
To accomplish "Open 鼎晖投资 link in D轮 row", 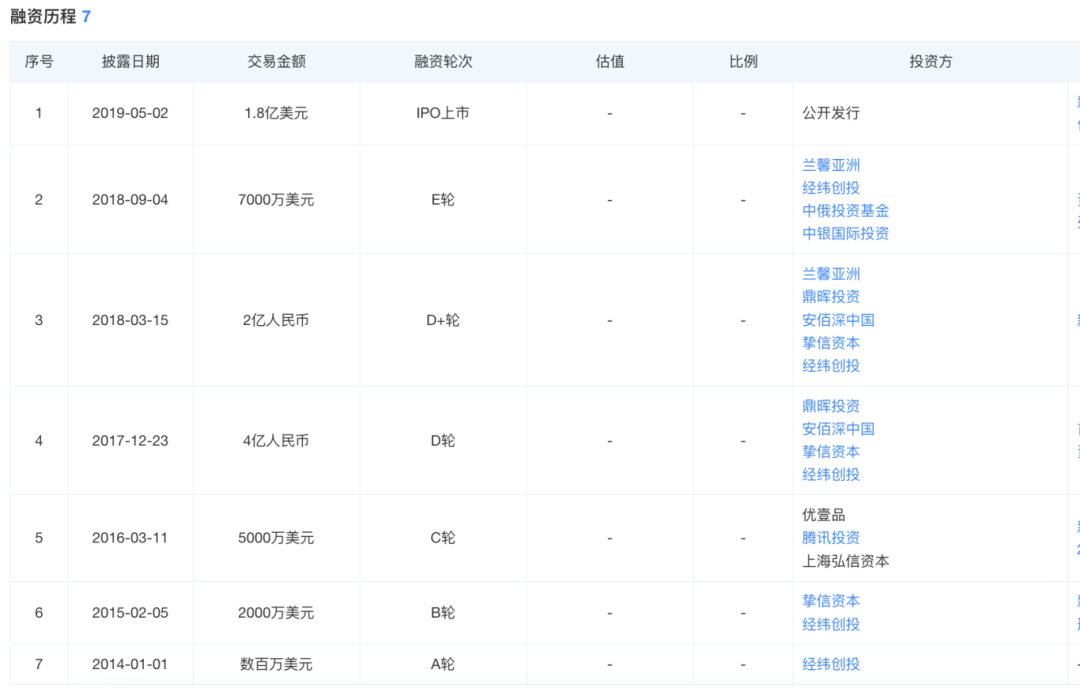I will click(x=831, y=406).
